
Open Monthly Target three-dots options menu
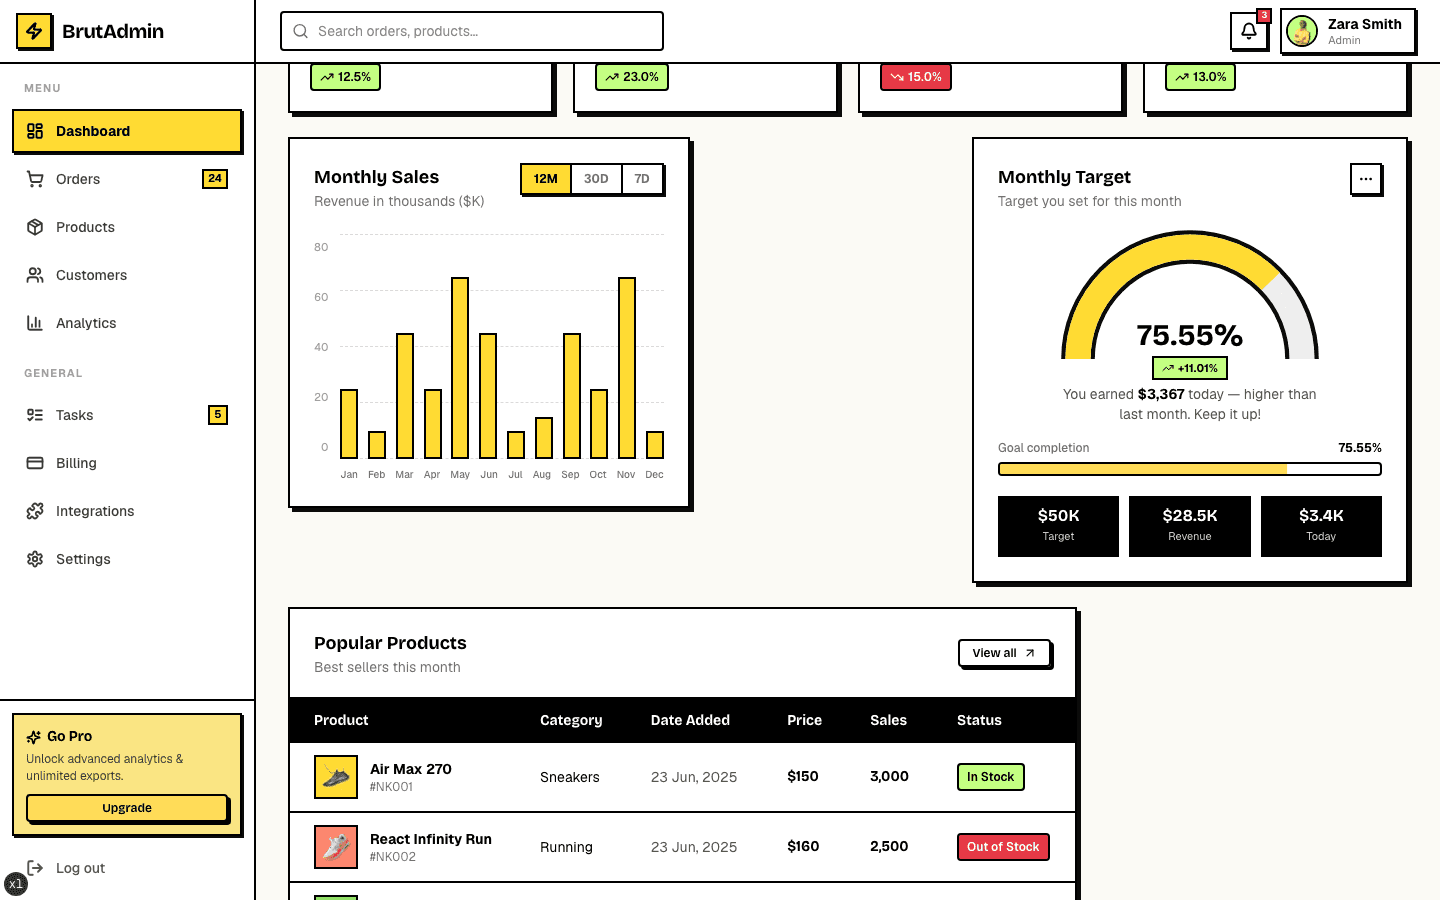[x=1366, y=179]
